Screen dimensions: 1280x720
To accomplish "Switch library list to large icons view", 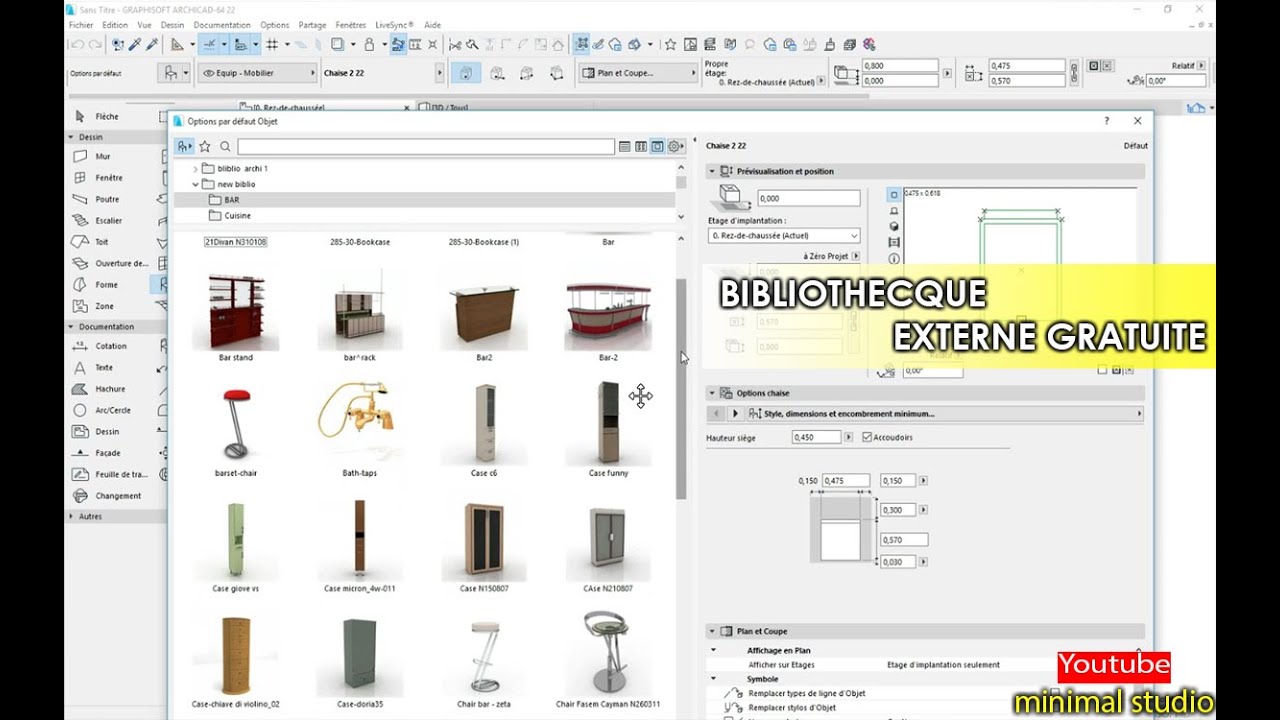I will 657,146.
